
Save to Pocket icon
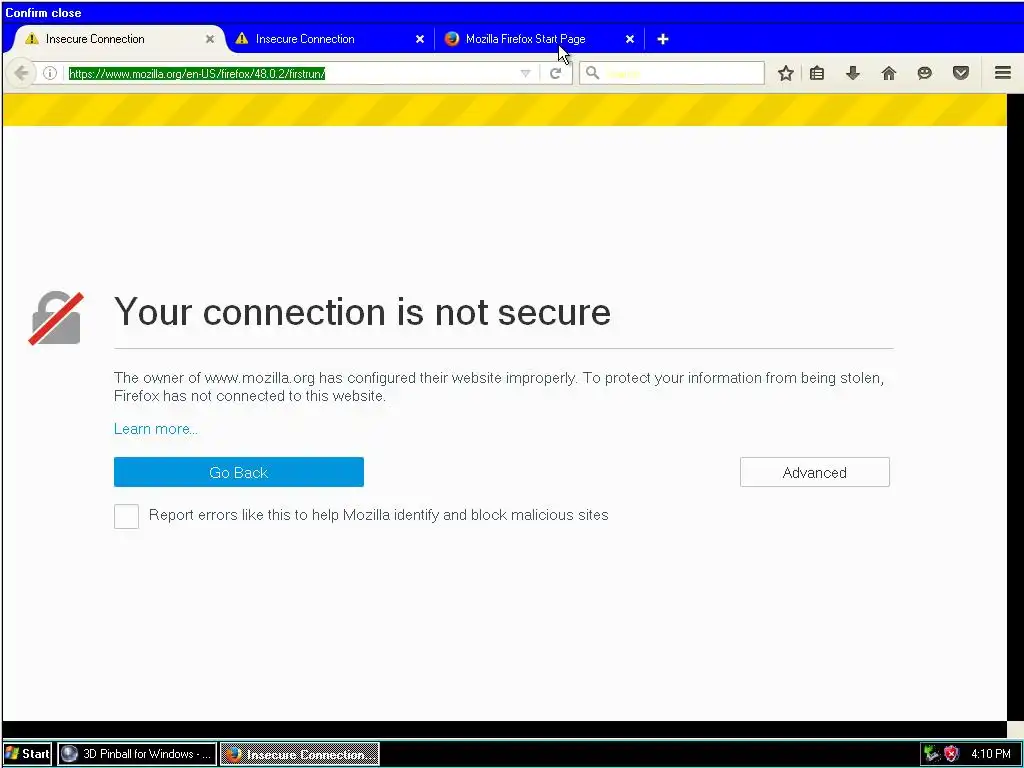click(x=961, y=73)
